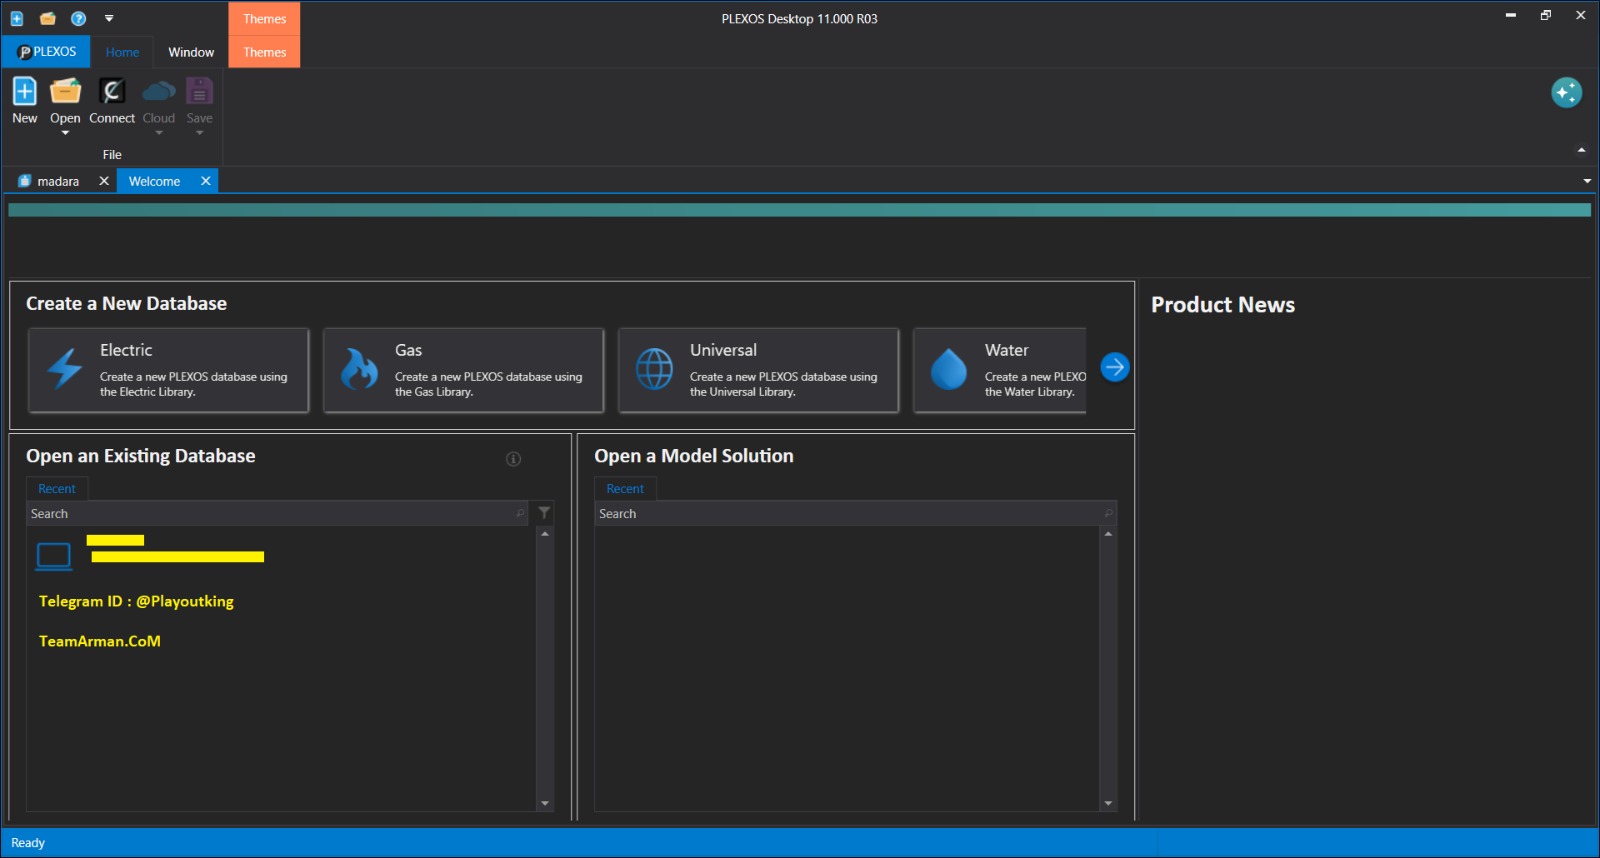1600x858 pixels.
Task: Create a new Universal database
Action: (x=758, y=370)
